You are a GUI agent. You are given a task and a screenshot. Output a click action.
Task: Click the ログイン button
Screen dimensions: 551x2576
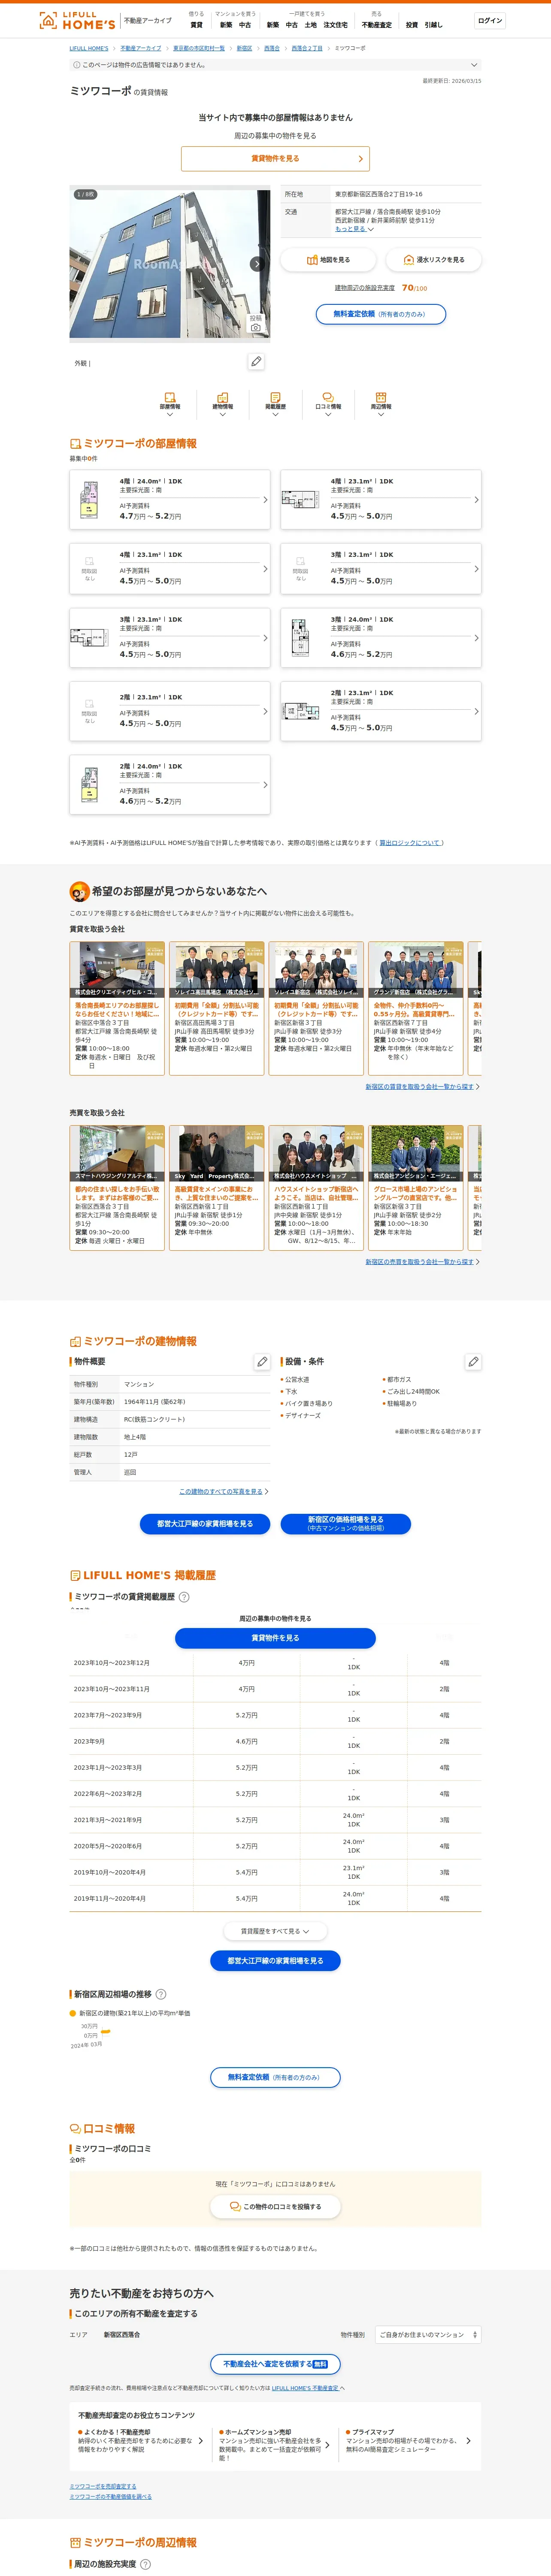490,20
